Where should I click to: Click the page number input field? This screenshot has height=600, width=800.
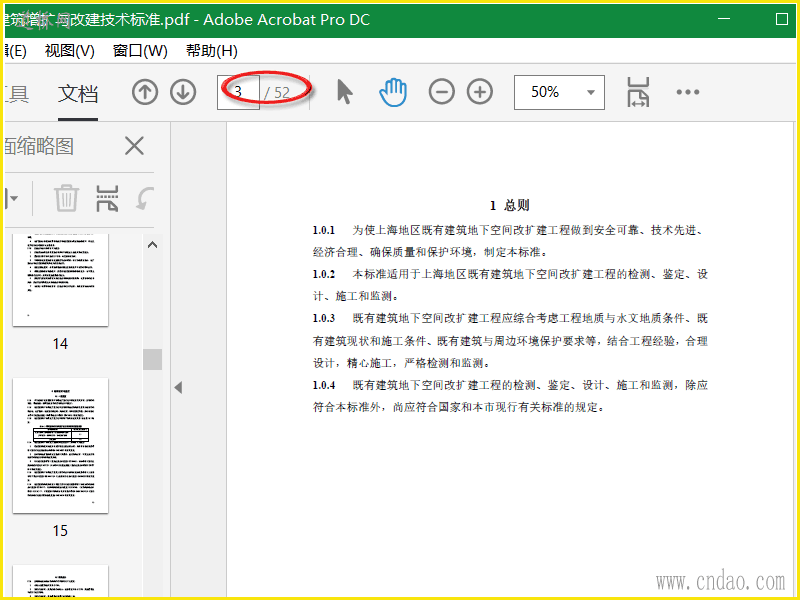point(238,92)
